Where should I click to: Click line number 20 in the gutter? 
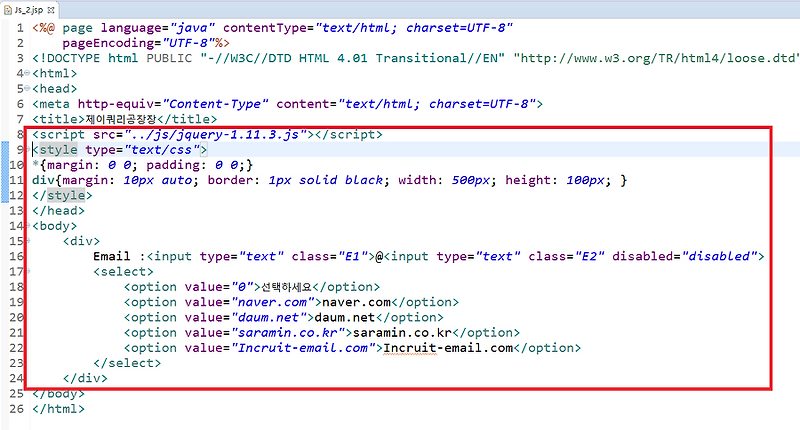pyautogui.click(x=16, y=317)
